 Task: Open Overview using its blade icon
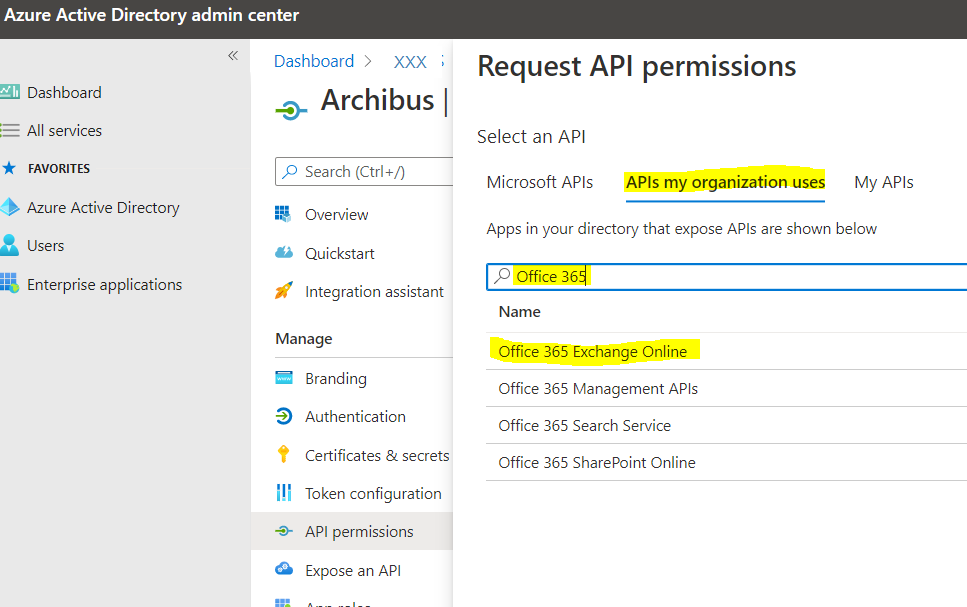(285, 214)
